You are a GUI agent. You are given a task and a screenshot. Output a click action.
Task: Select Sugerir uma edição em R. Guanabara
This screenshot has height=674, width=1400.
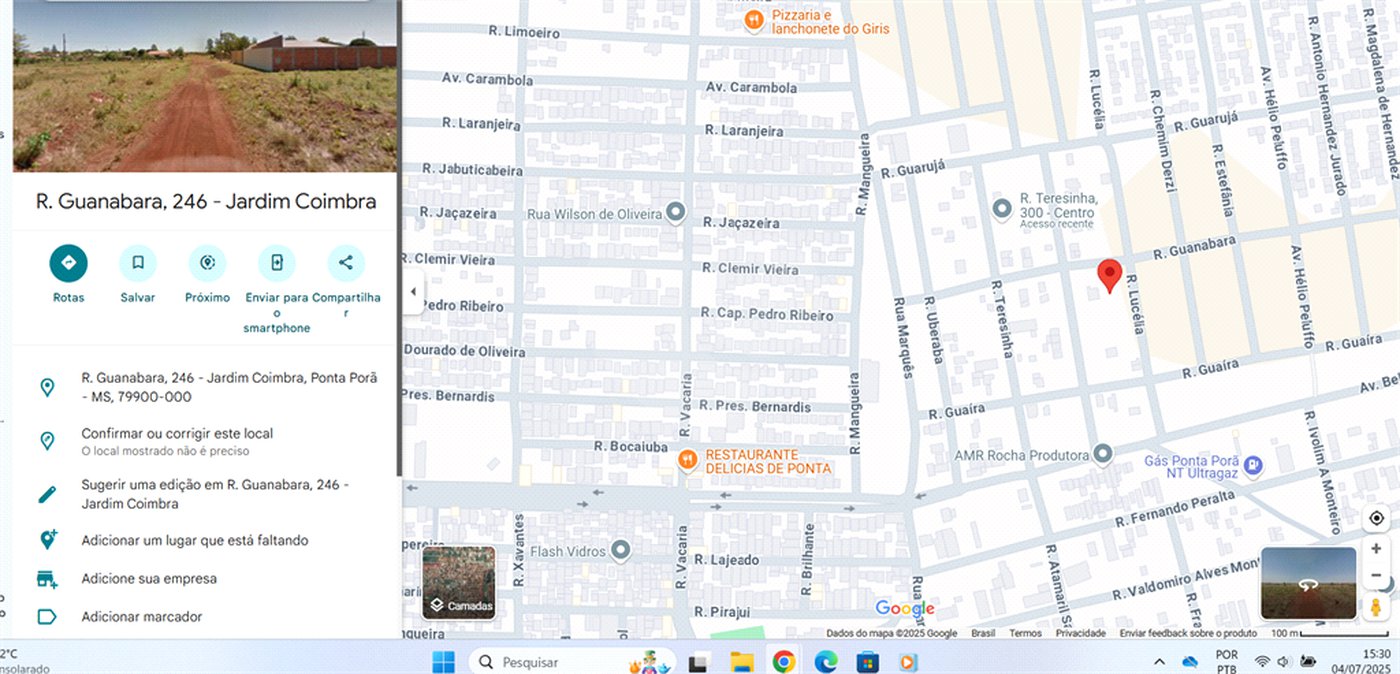206,494
